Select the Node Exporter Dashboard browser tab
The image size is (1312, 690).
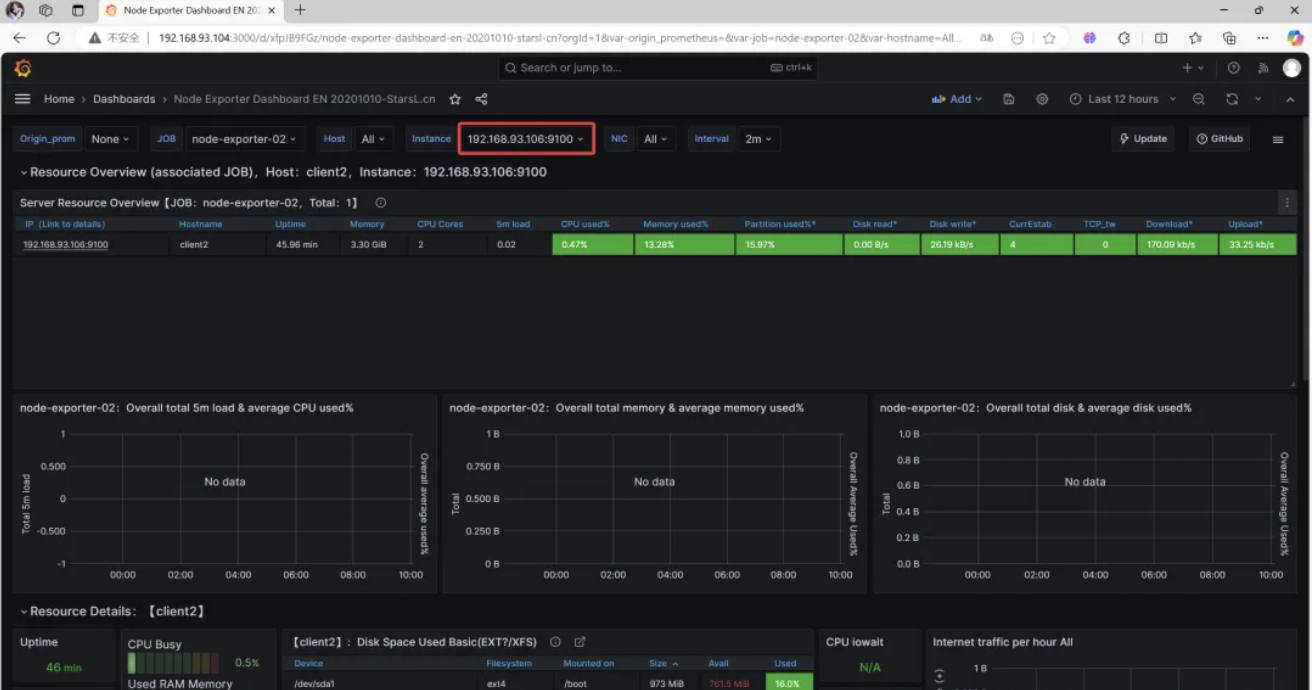tap(191, 10)
